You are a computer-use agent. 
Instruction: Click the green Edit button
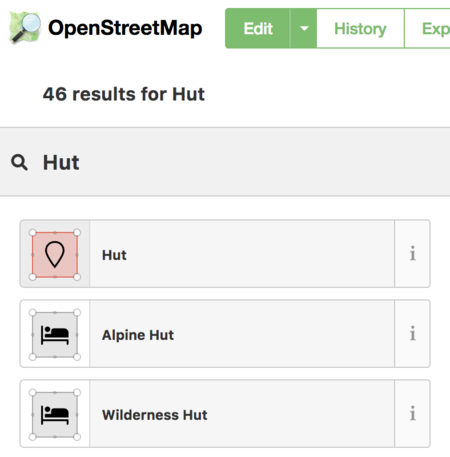(x=258, y=29)
